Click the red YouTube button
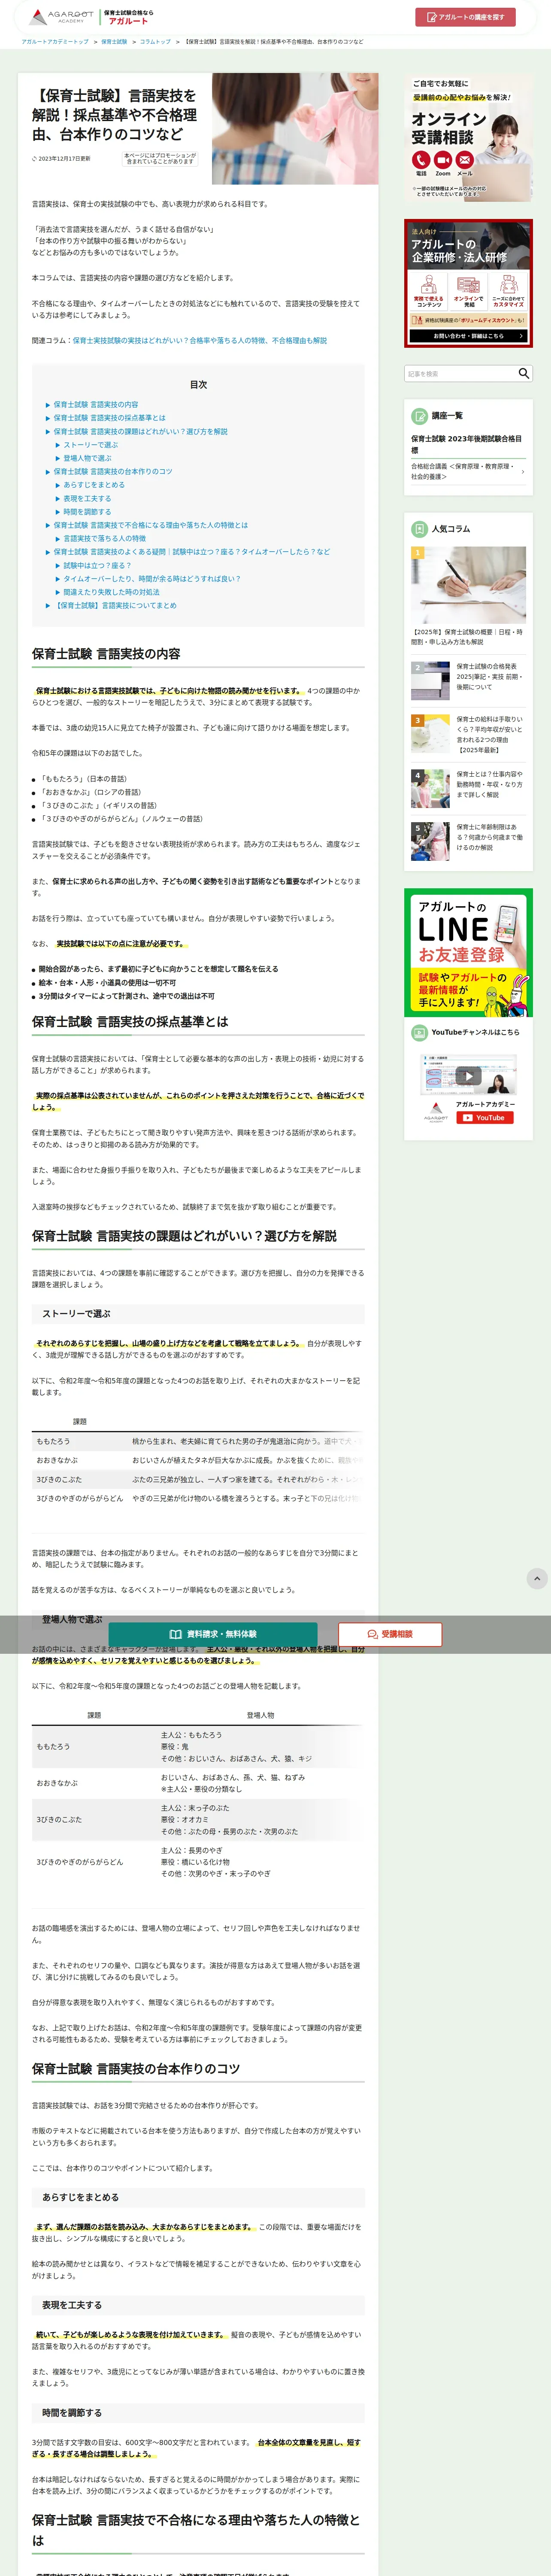Viewport: 551px width, 2576px height. tap(485, 1118)
